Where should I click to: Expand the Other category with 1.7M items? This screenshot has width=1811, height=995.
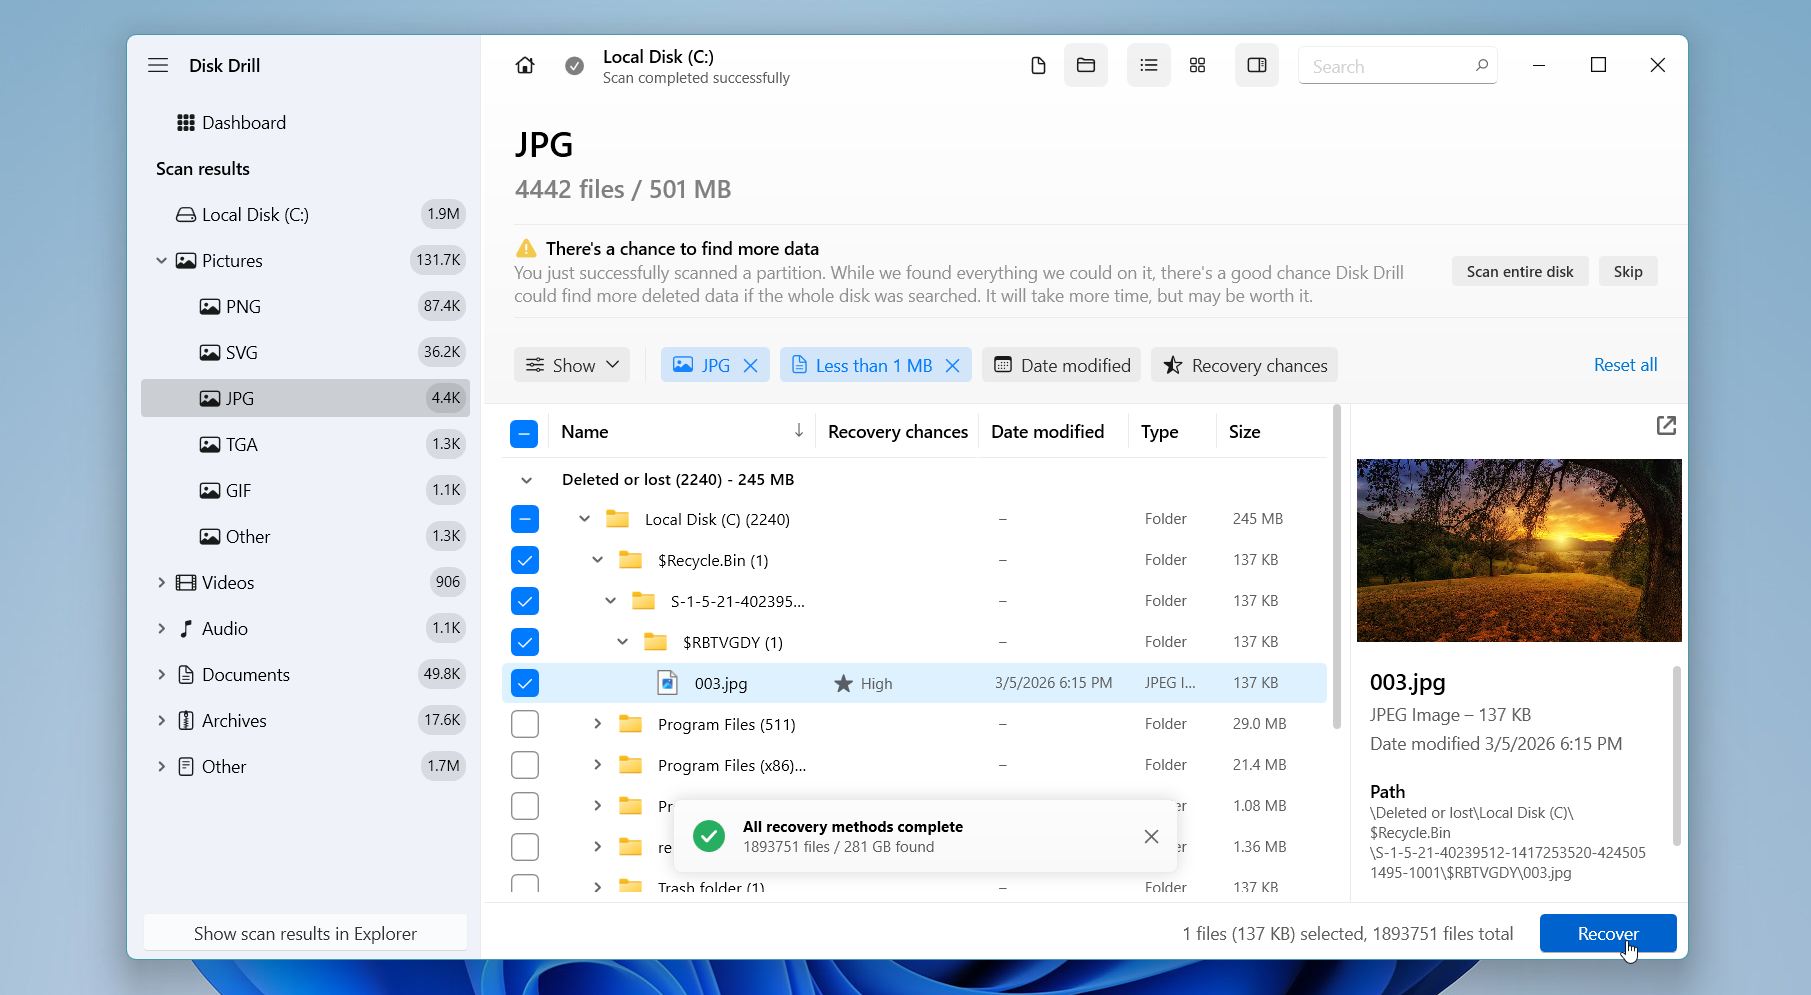tap(161, 767)
